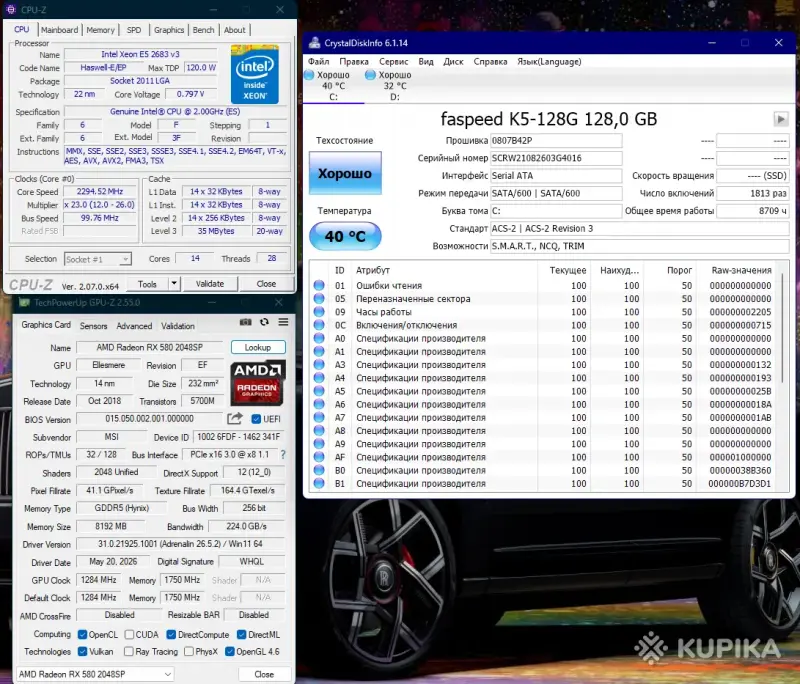
Task: Open the Graphics tab in CPU-Z
Action: click(x=169, y=30)
